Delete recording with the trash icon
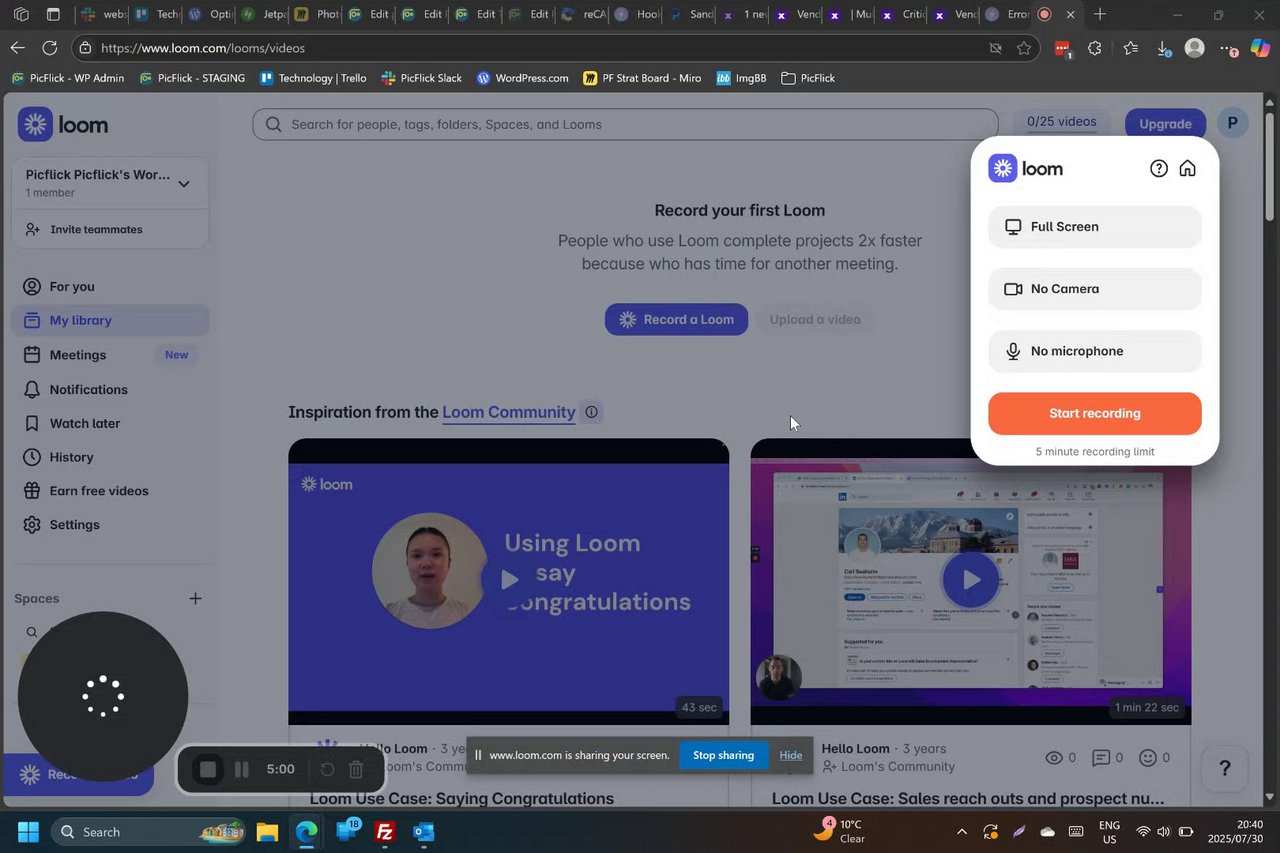The width and height of the screenshot is (1280, 853). 356,770
